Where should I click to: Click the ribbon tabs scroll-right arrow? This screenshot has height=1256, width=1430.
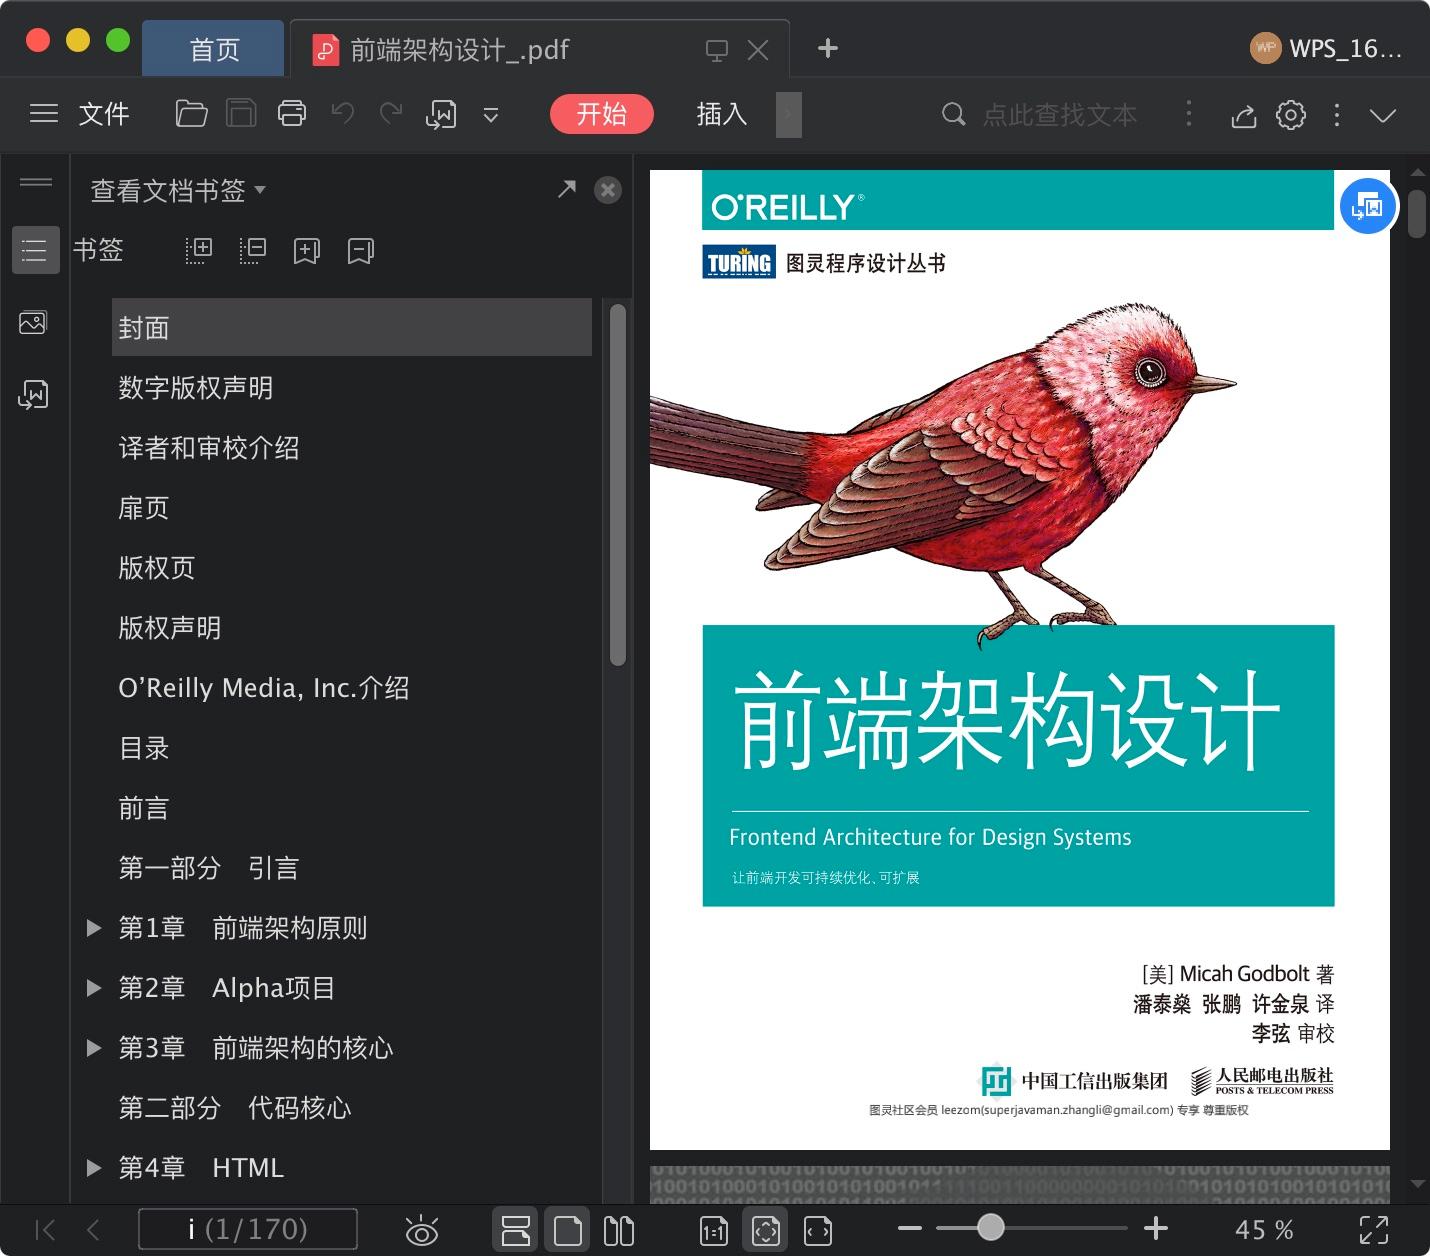pos(789,115)
